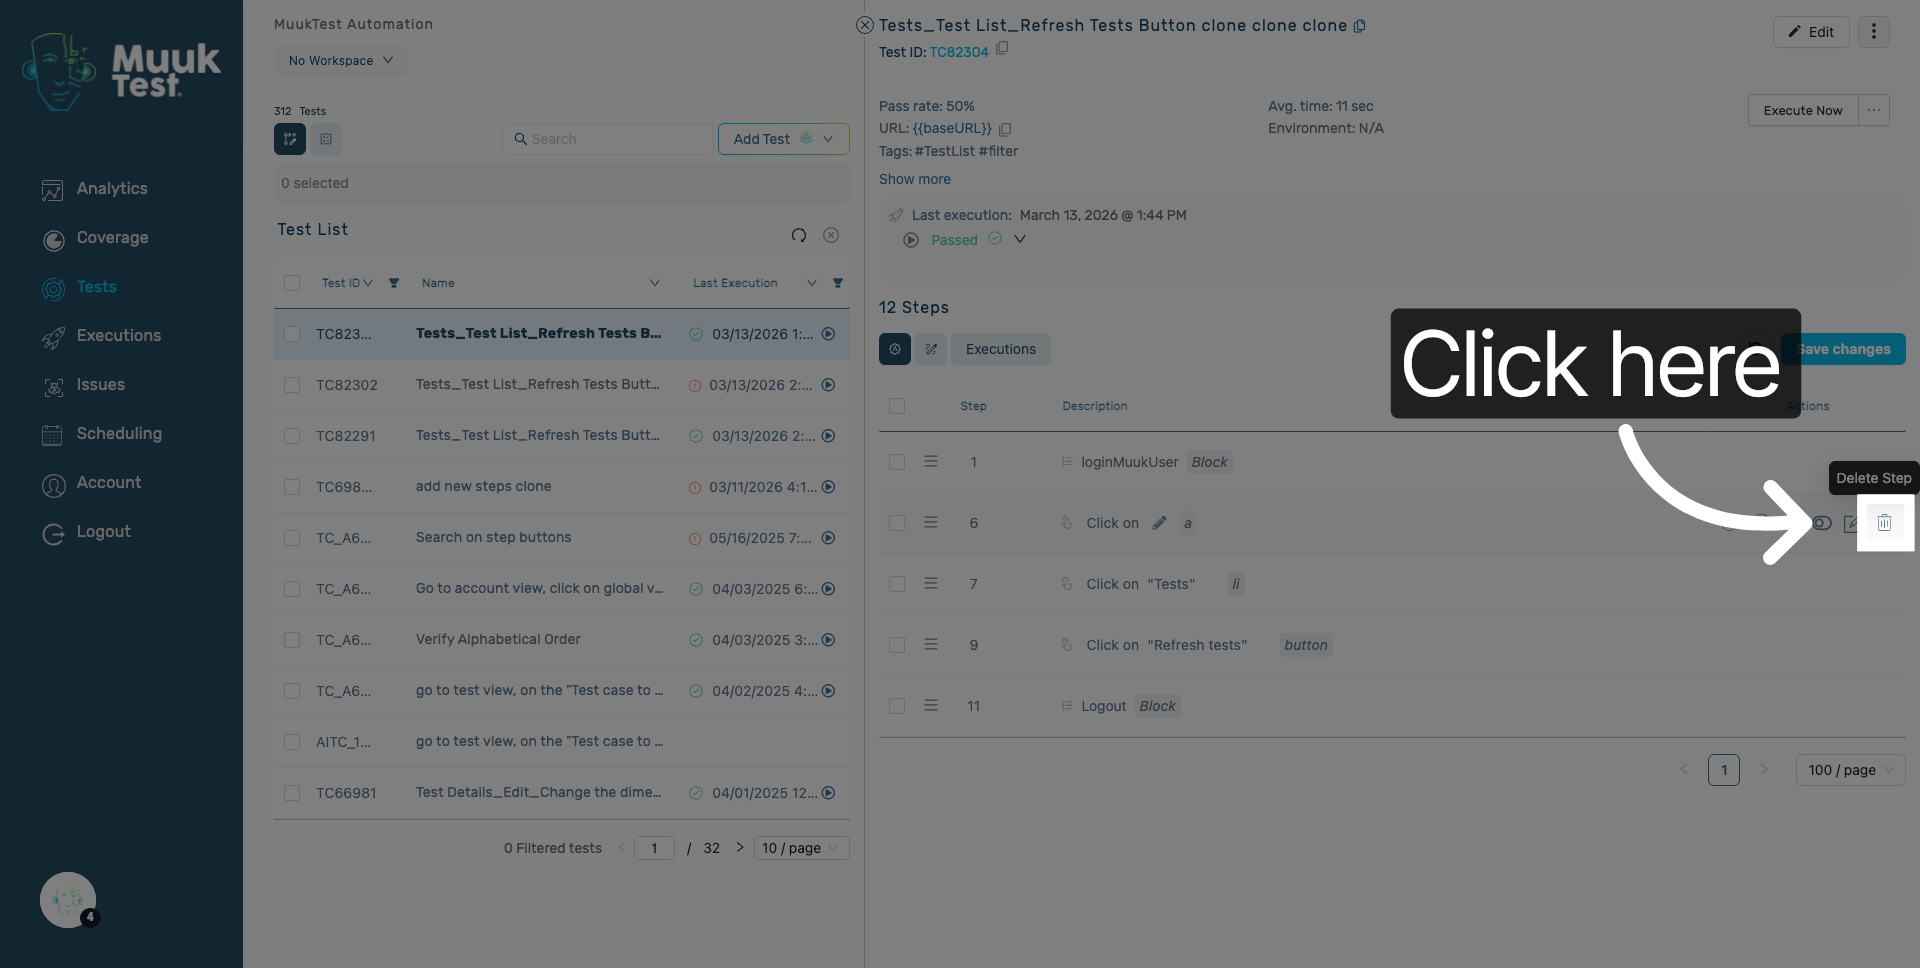Open Account in the sidebar
Image resolution: width=1920 pixels, height=968 pixels.
pos(109,483)
